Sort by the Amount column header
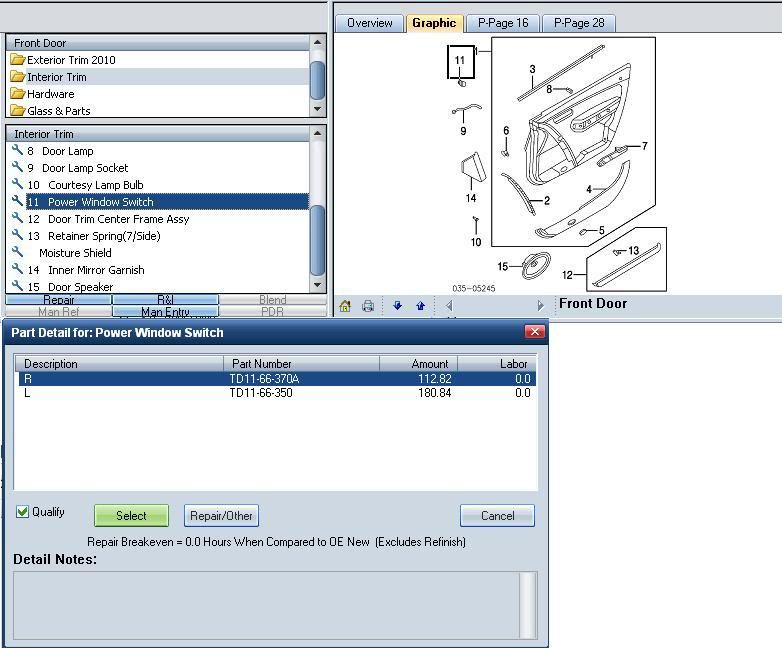 [418, 364]
